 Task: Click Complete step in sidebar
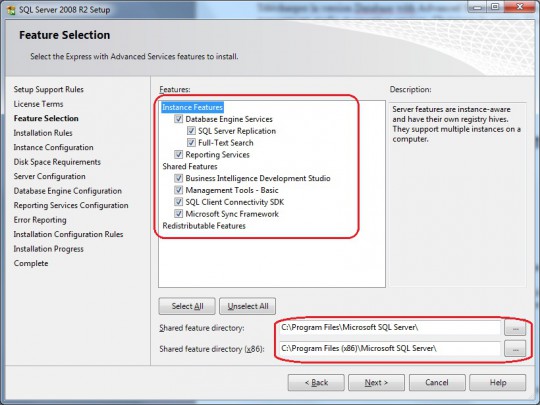tap(31, 263)
